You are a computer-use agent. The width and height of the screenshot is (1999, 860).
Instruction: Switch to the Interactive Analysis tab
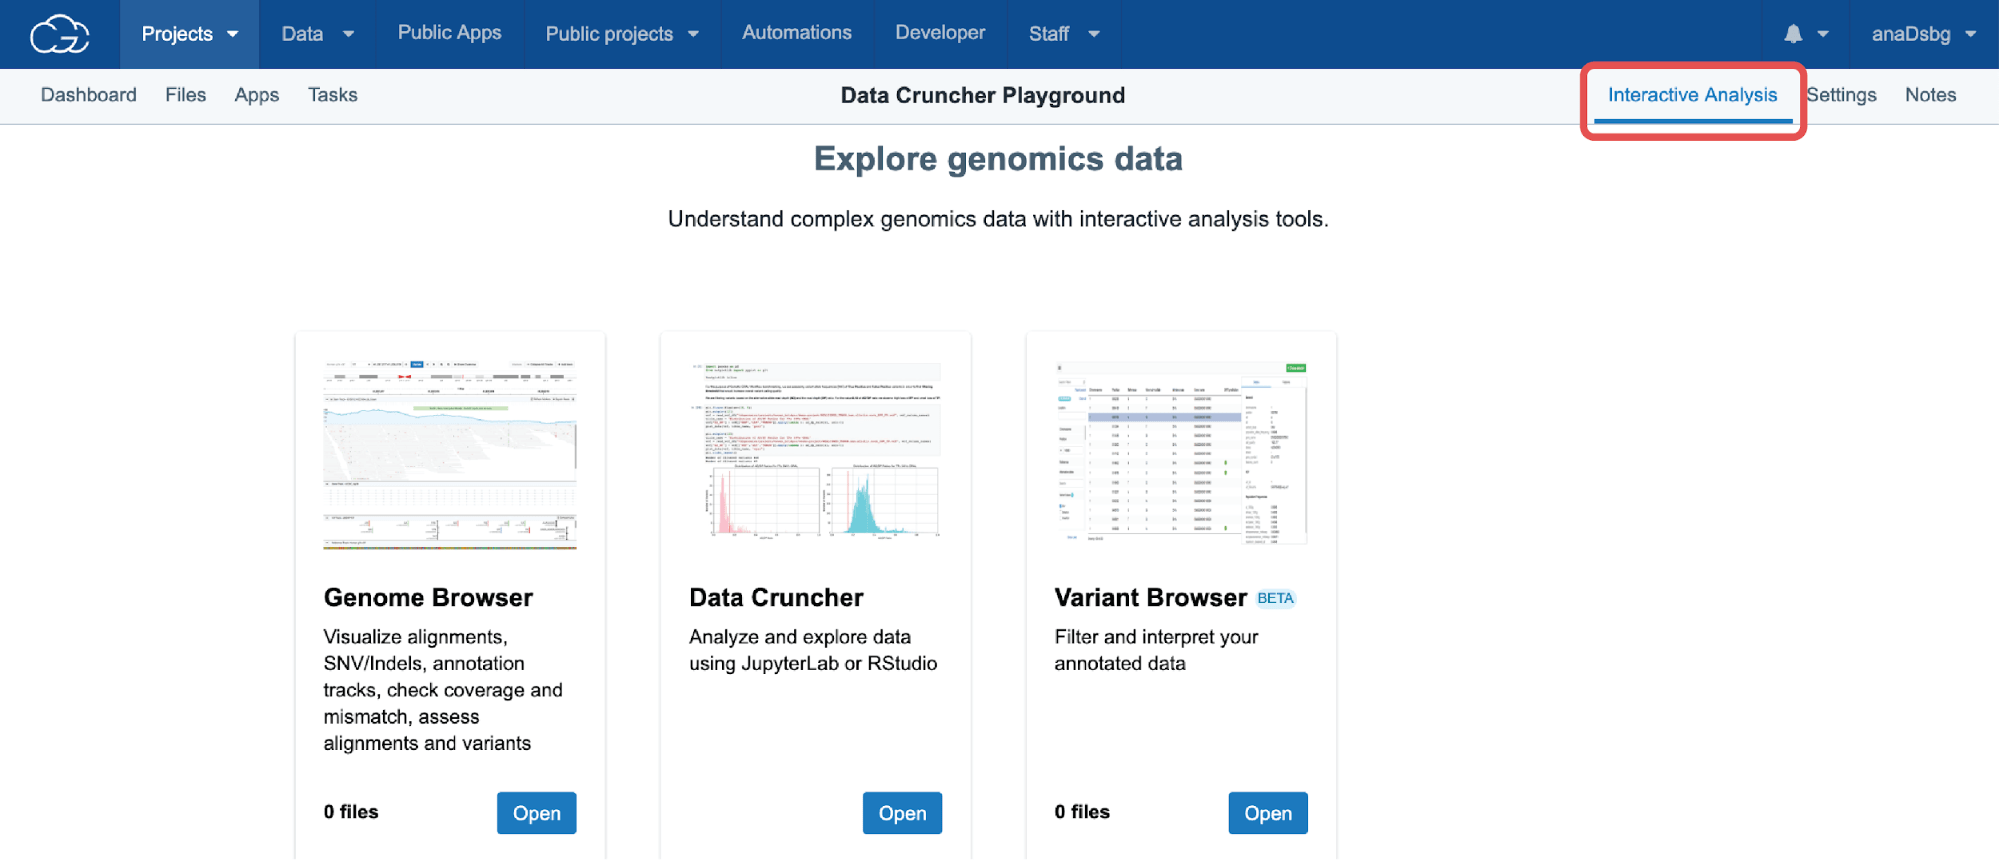pyautogui.click(x=1691, y=95)
